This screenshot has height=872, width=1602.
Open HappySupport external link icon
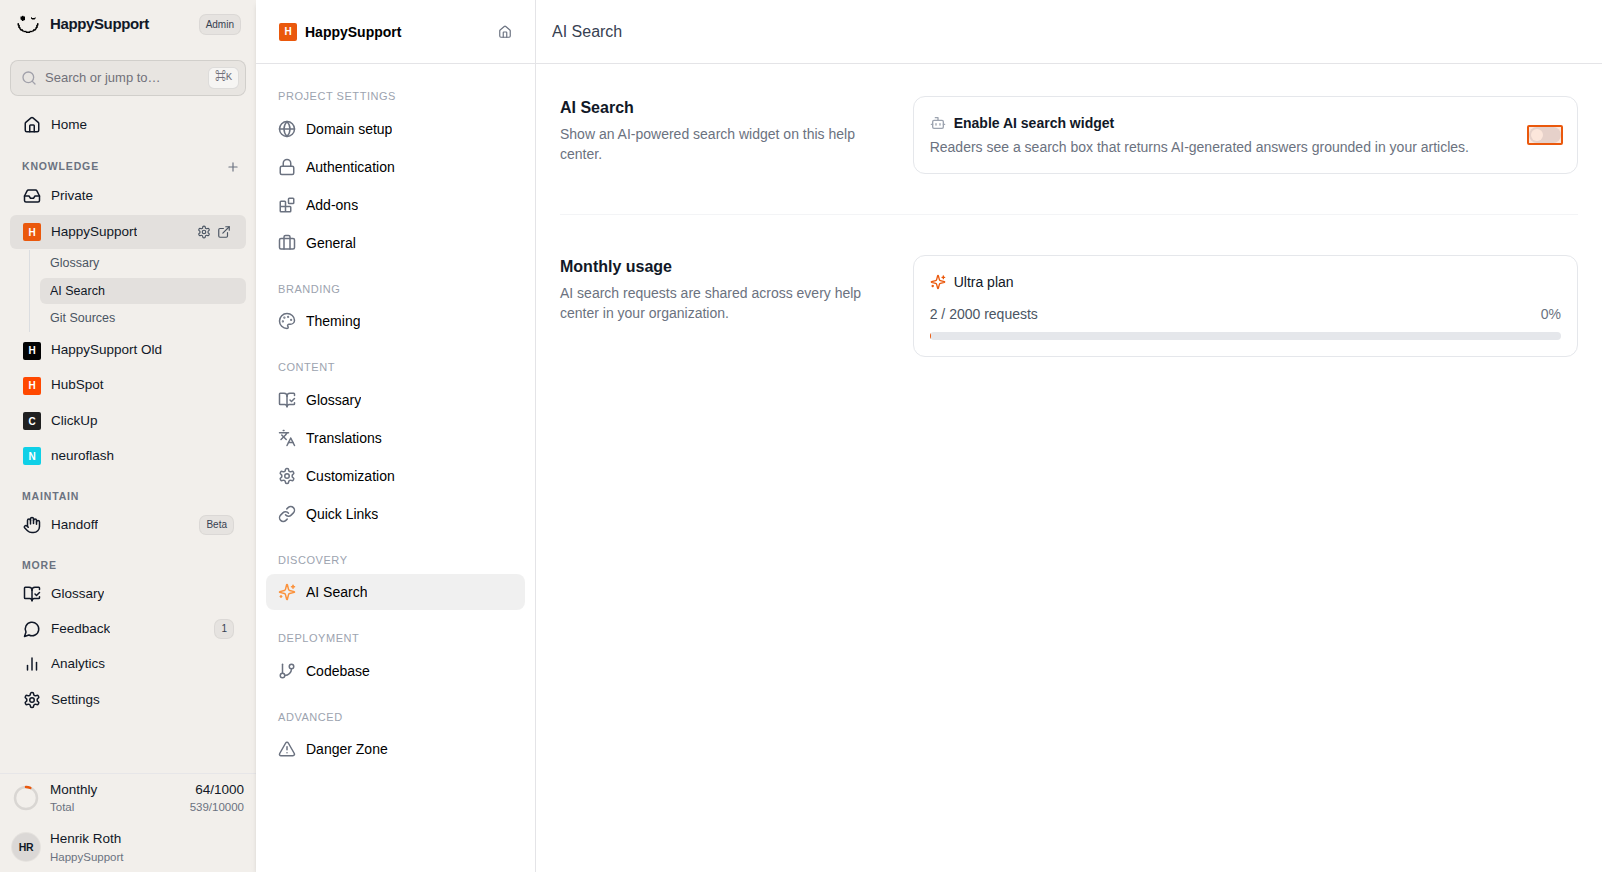pyautogui.click(x=224, y=232)
